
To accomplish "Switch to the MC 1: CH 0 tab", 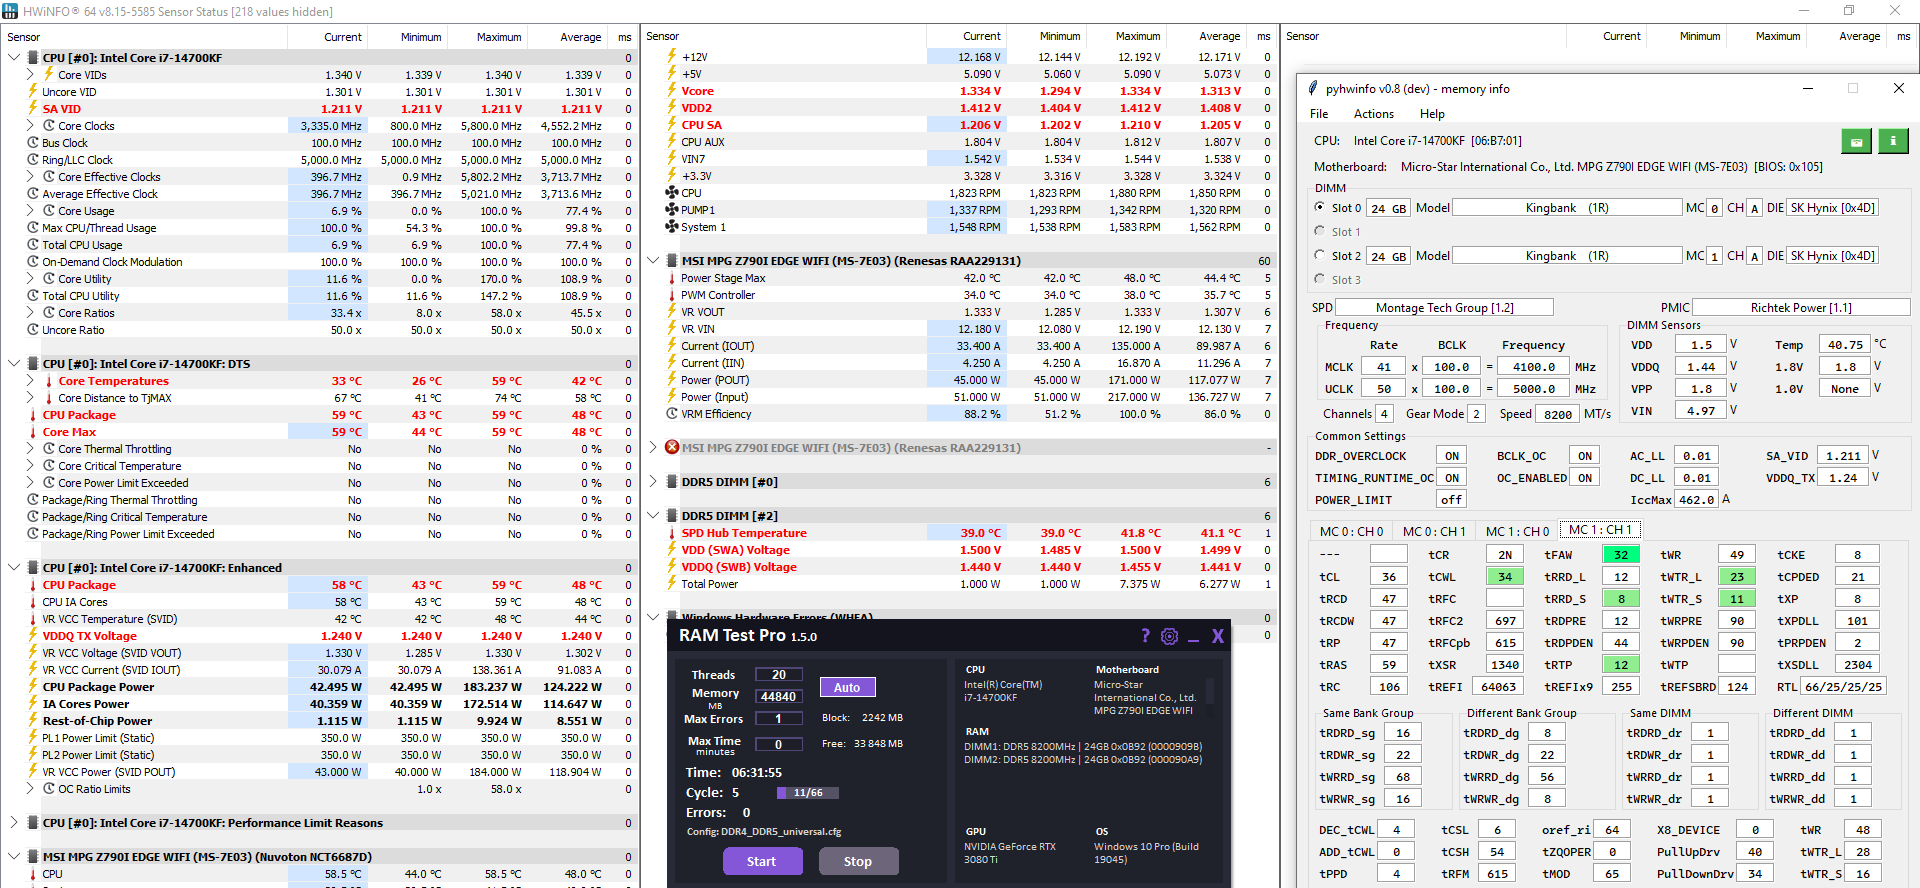I will click(1517, 531).
